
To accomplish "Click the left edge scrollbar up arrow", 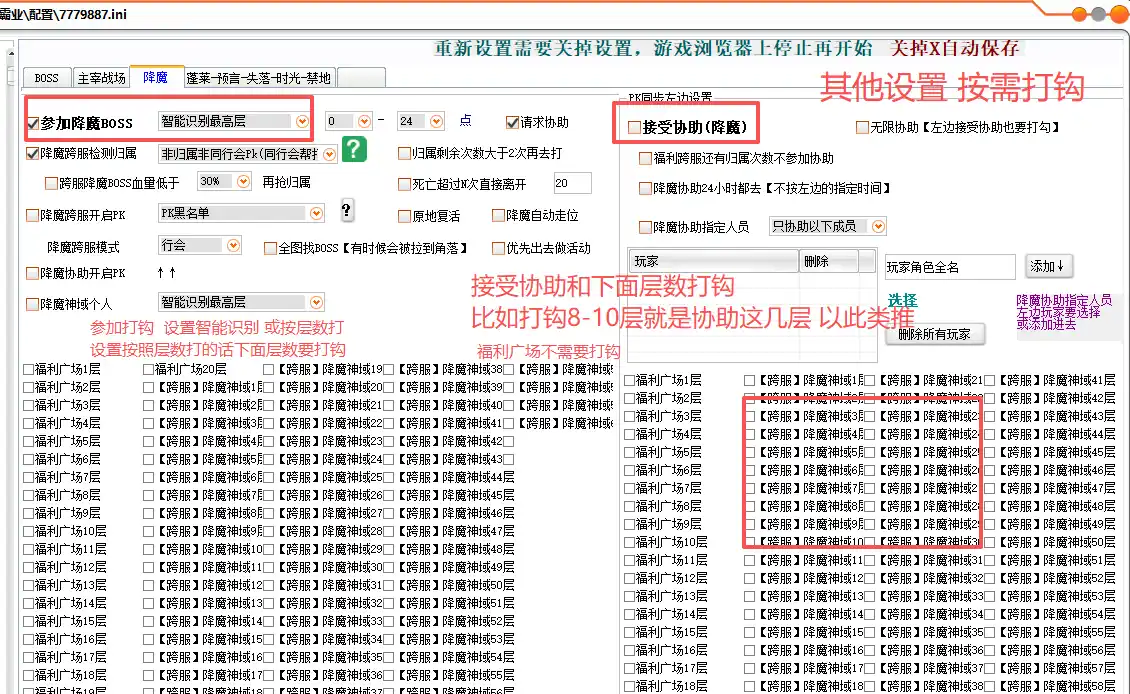I will coord(10,53).
